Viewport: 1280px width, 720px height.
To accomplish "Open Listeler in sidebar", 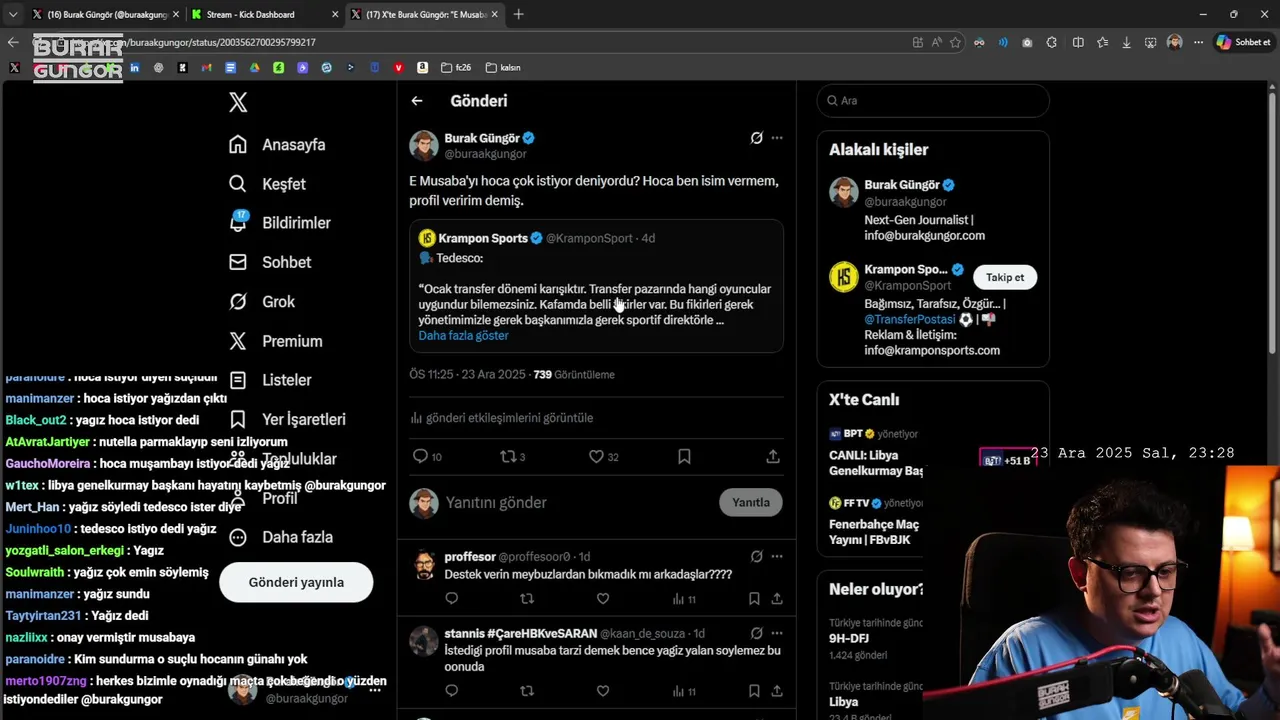I will [x=270, y=380].
